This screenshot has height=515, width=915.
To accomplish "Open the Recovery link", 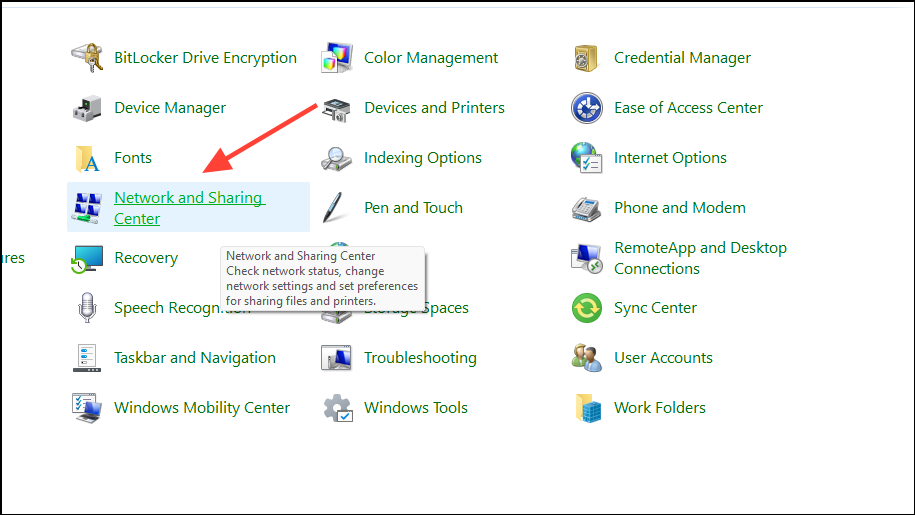I will click(146, 258).
